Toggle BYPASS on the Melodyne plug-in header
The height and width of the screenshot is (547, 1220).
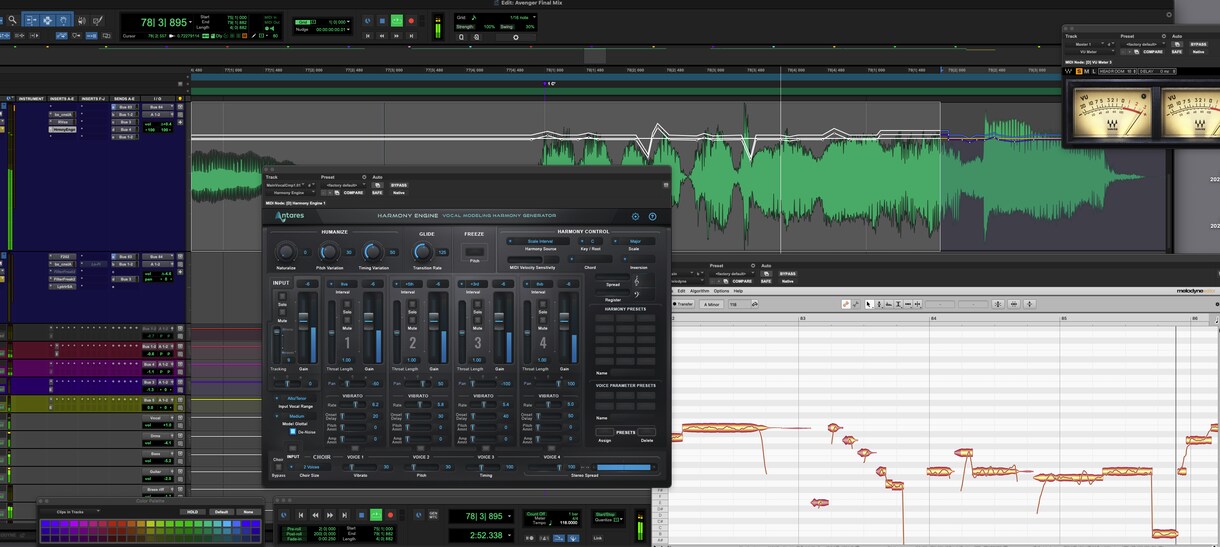pos(787,274)
